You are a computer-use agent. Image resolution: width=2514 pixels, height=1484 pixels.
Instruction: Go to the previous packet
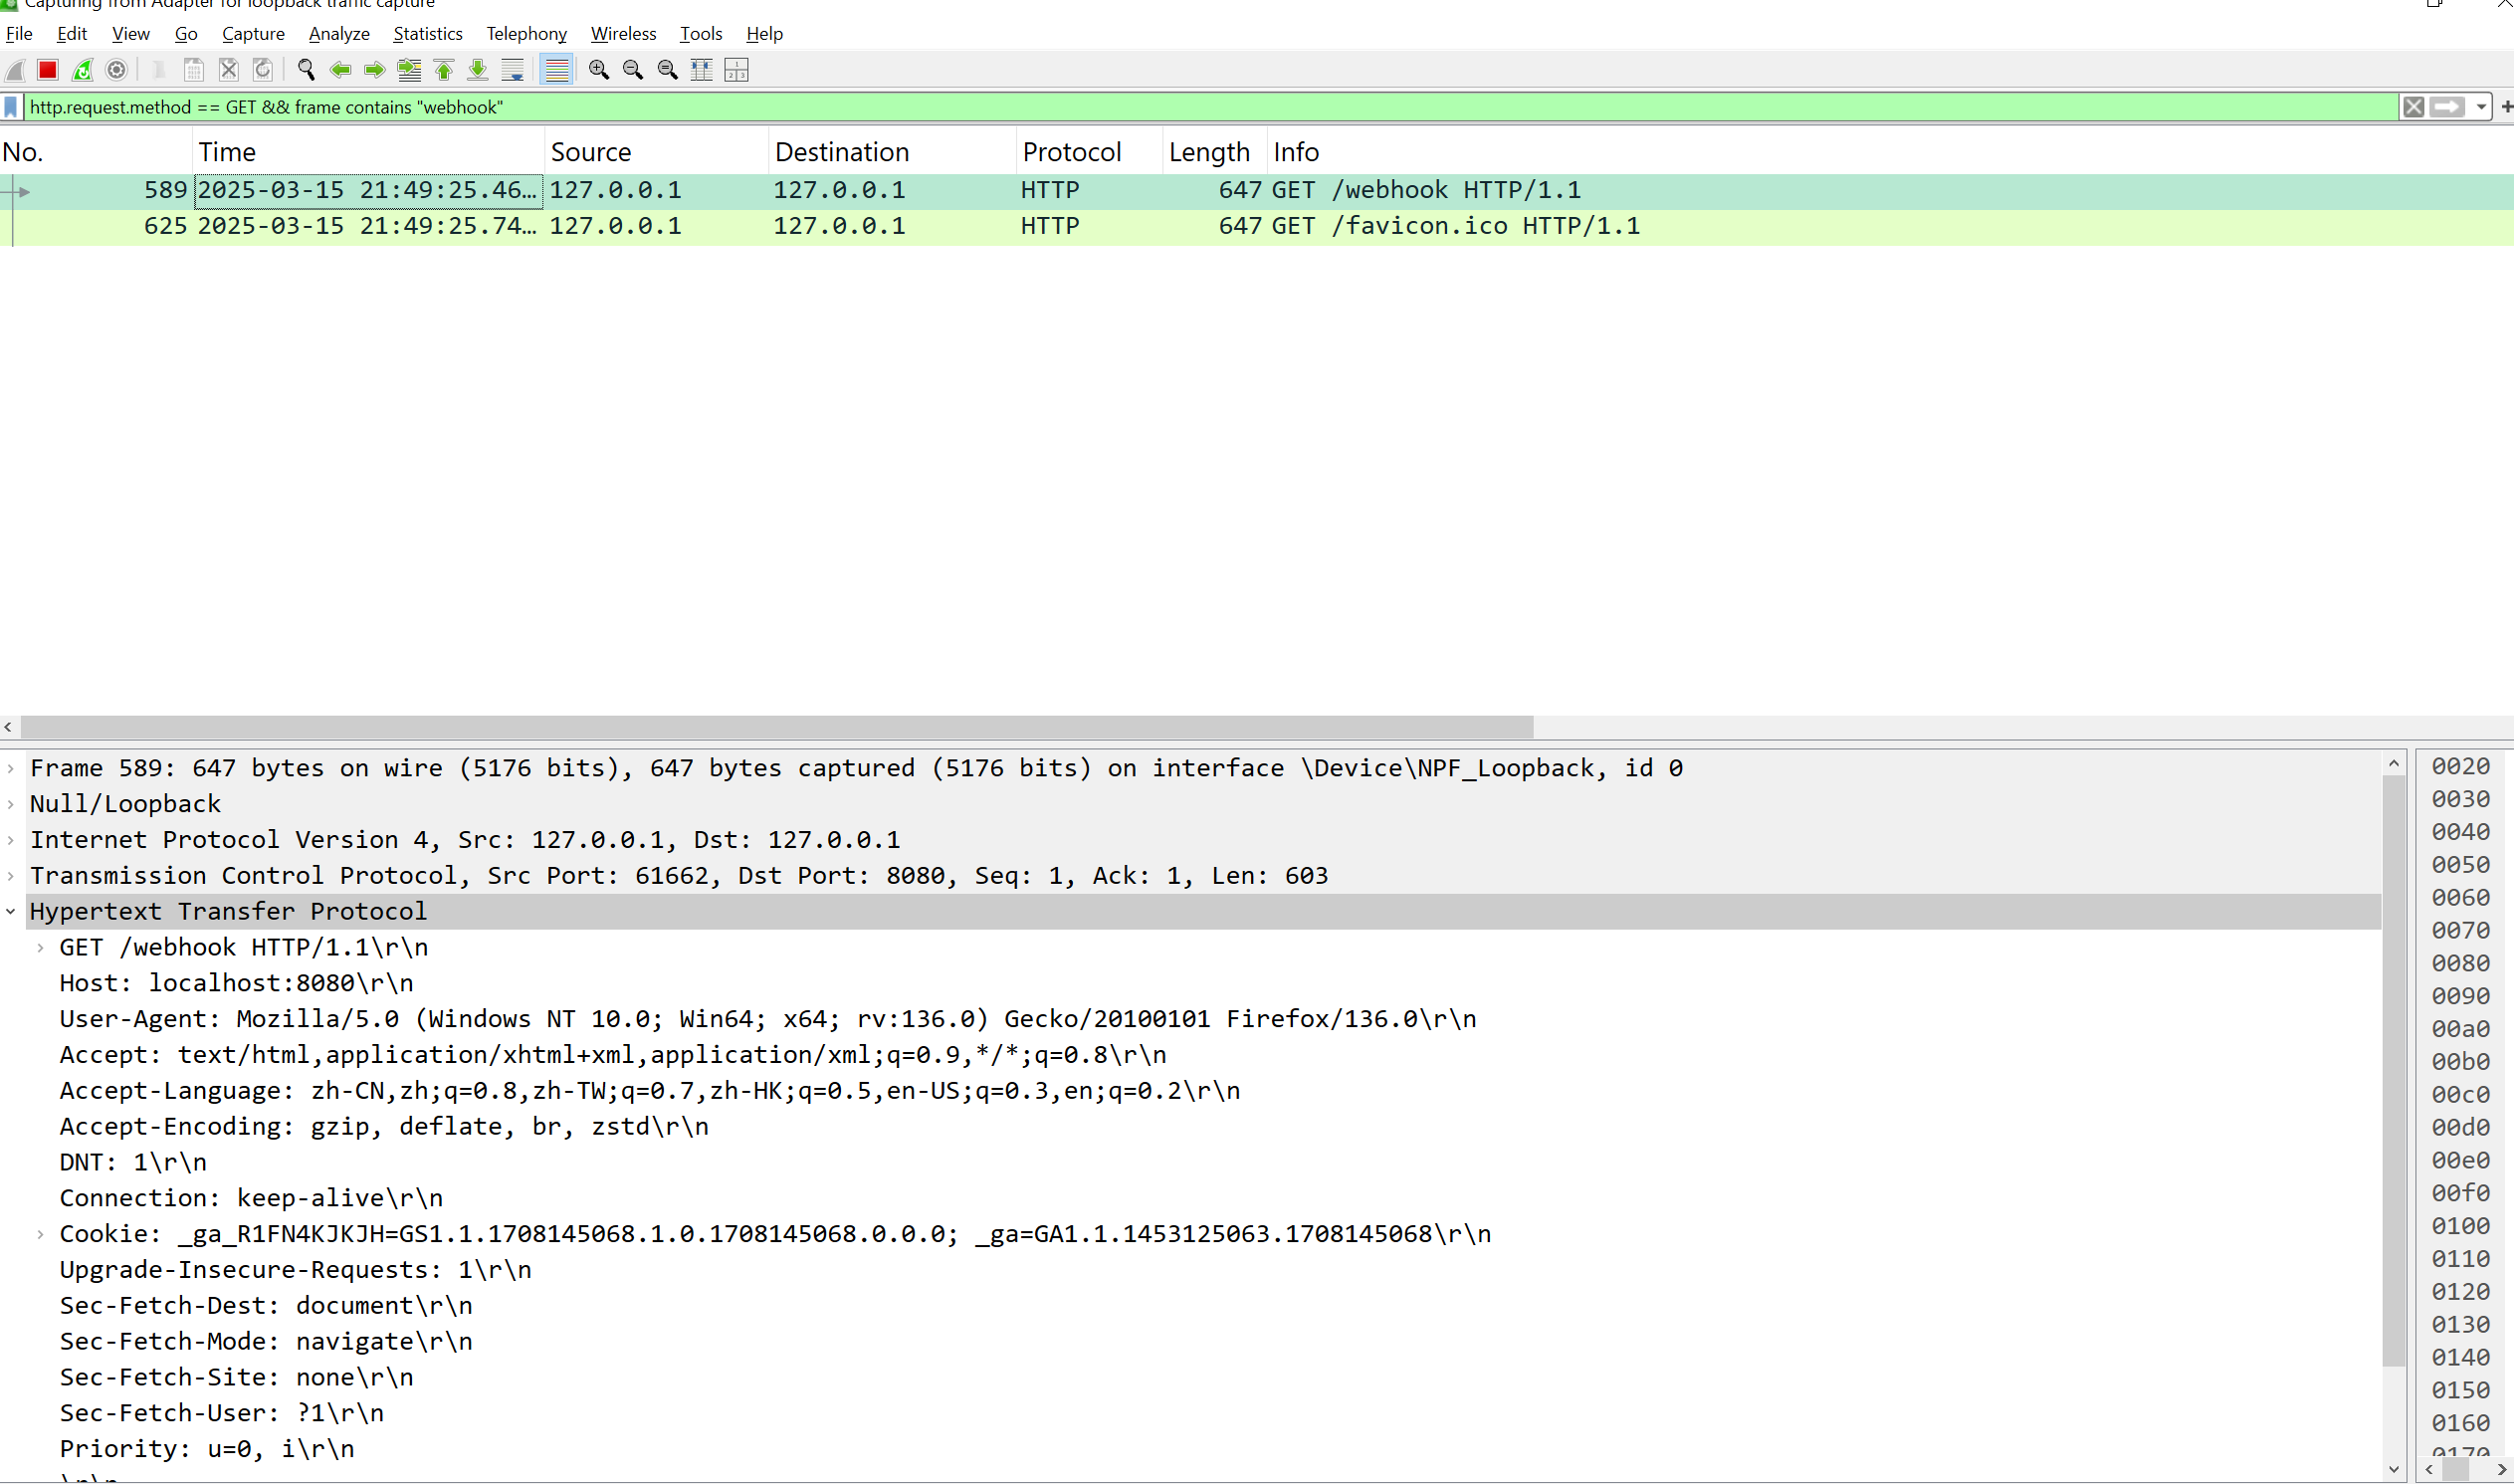click(340, 69)
